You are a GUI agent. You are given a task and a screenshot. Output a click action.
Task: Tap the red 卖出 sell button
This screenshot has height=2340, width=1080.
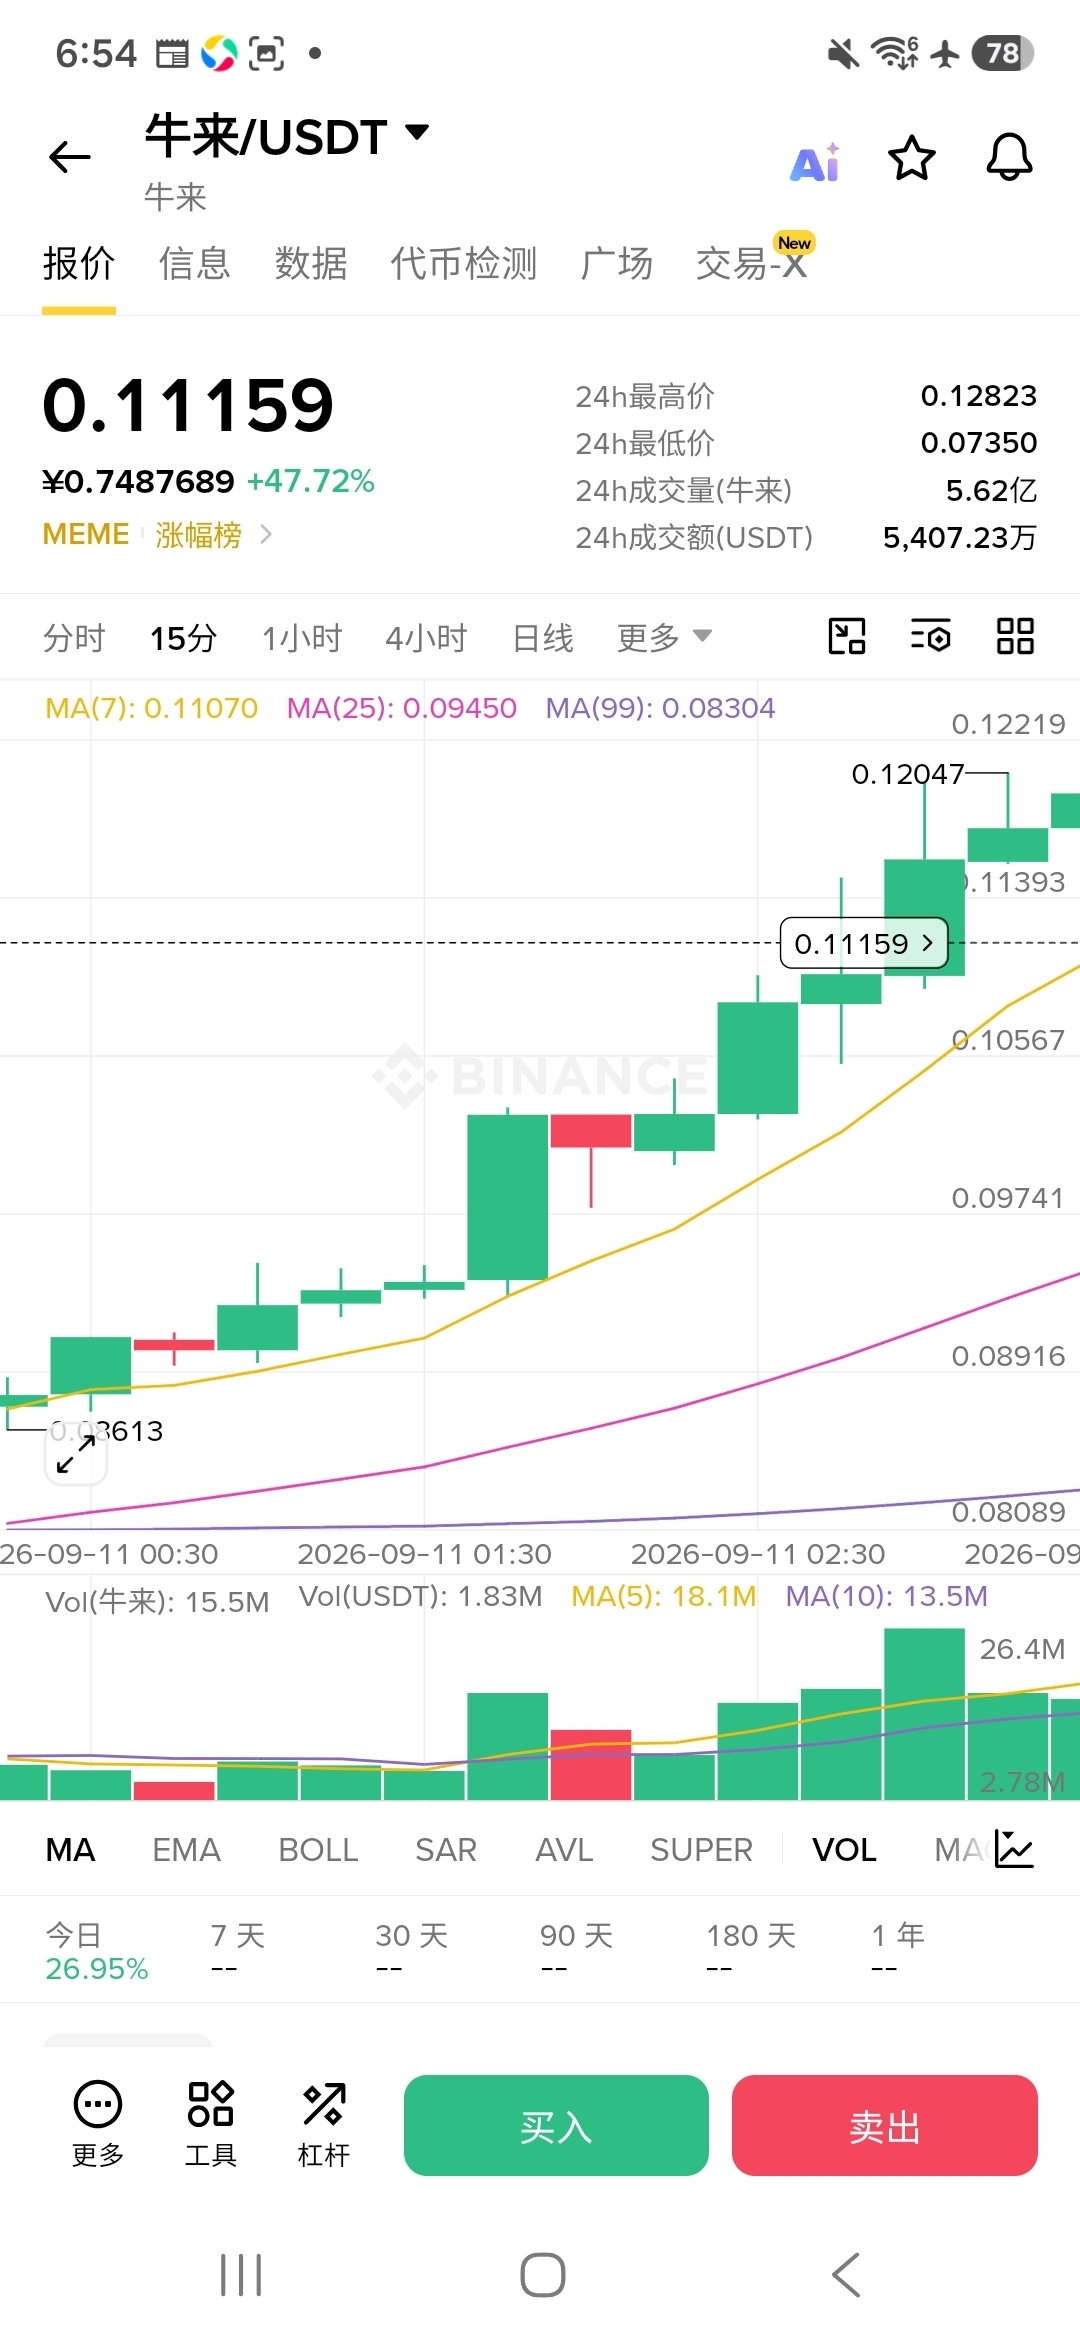pos(885,2125)
